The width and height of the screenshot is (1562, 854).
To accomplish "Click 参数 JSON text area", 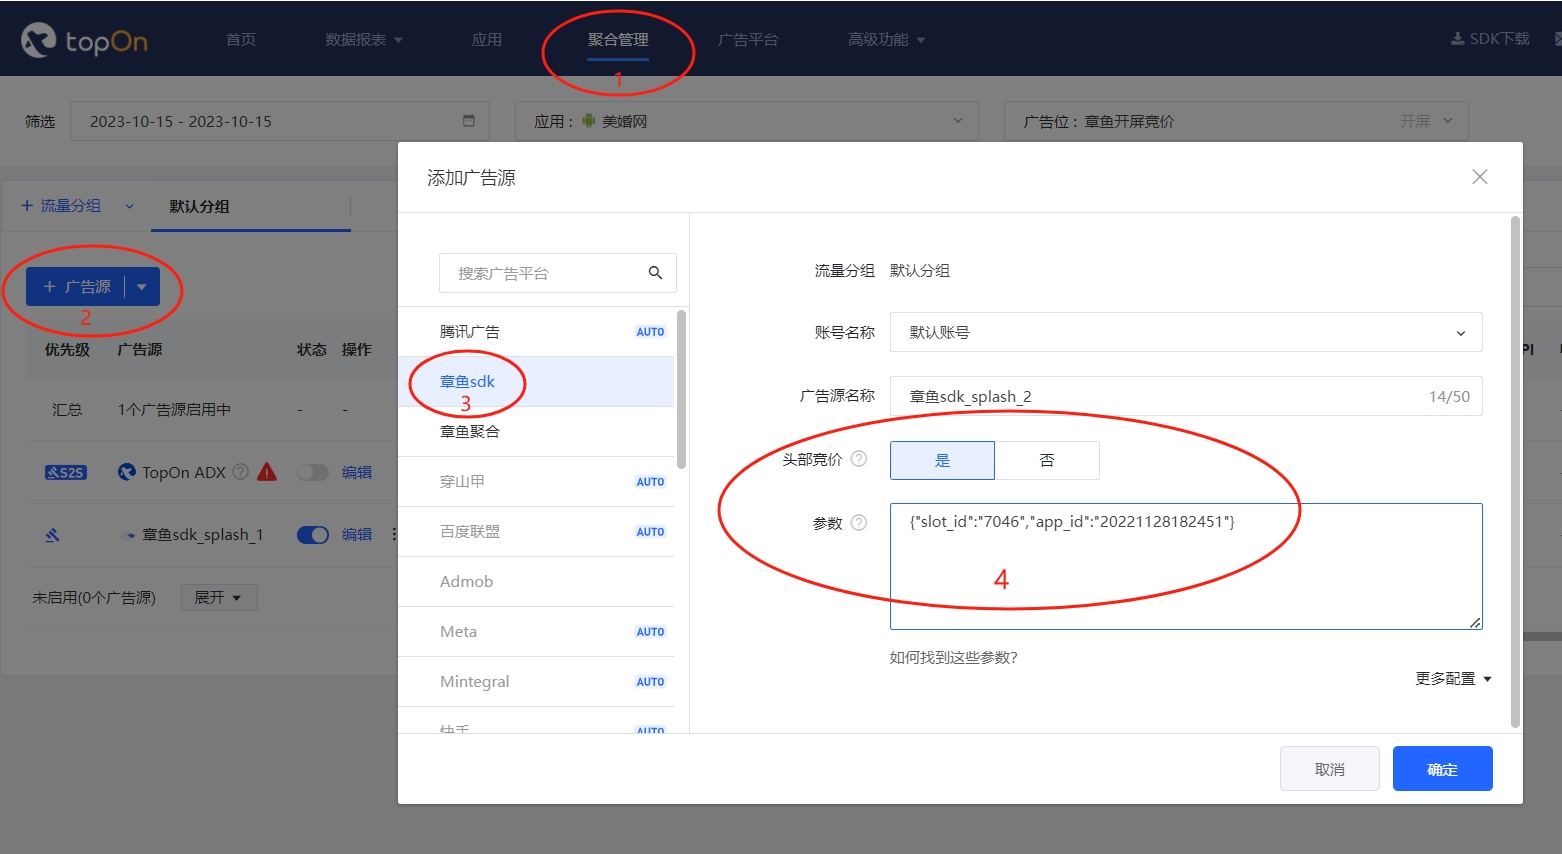I will coord(1186,566).
